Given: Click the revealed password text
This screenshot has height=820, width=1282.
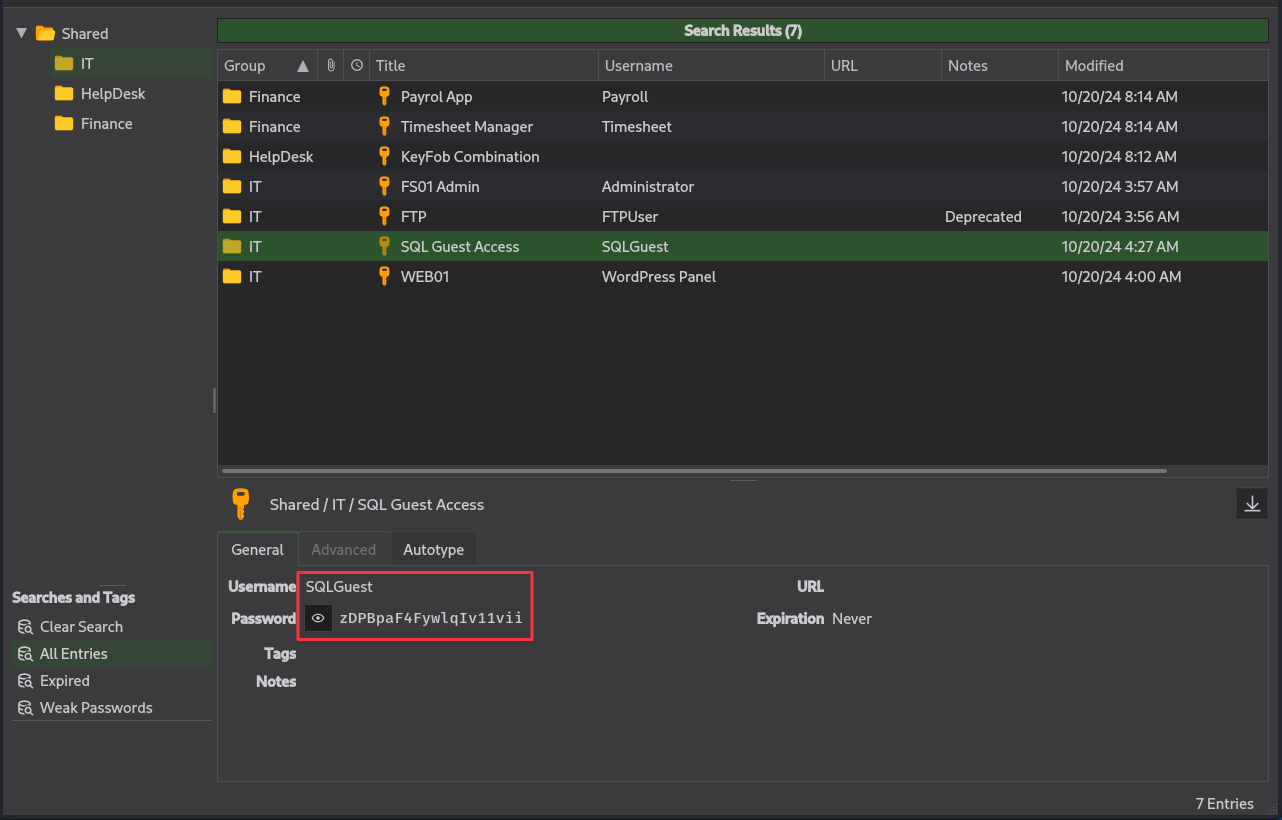Looking at the screenshot, I should click(x=431, y=618).
